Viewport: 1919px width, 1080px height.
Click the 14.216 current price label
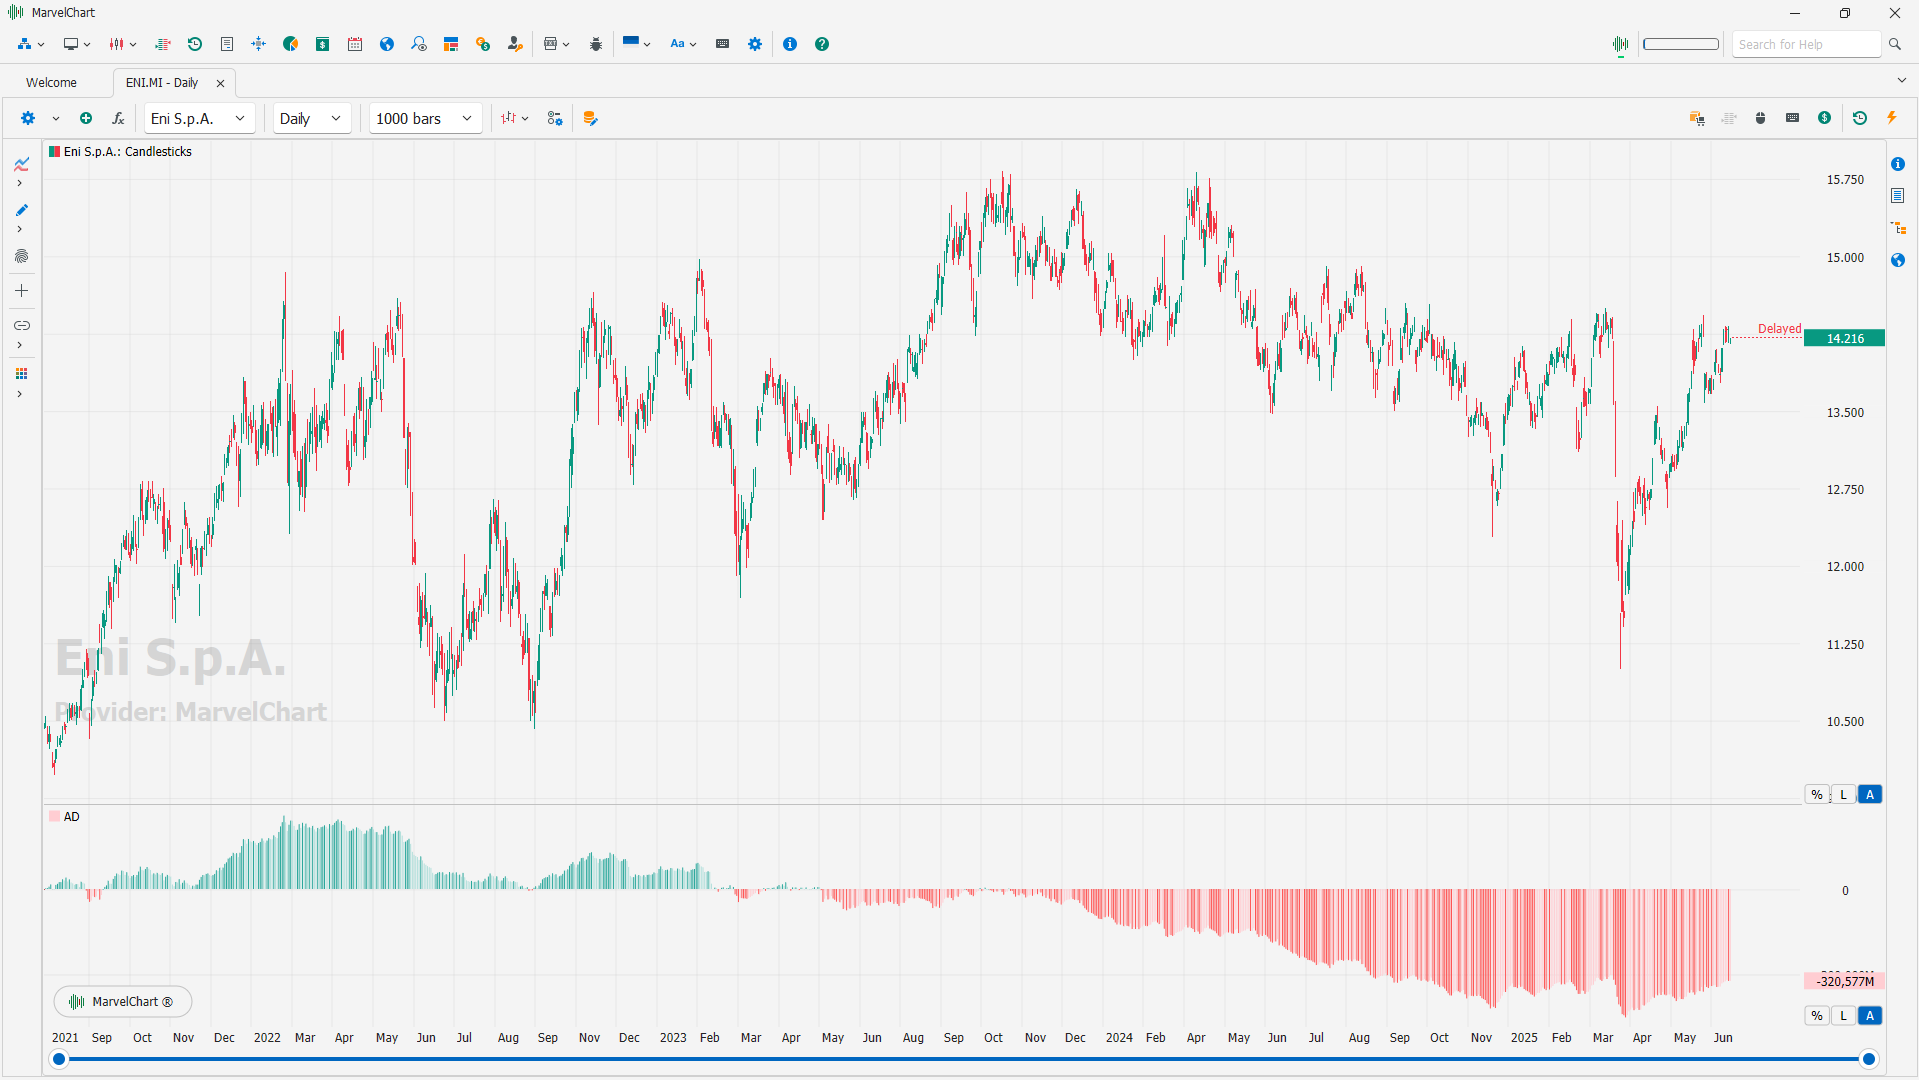1845,339
